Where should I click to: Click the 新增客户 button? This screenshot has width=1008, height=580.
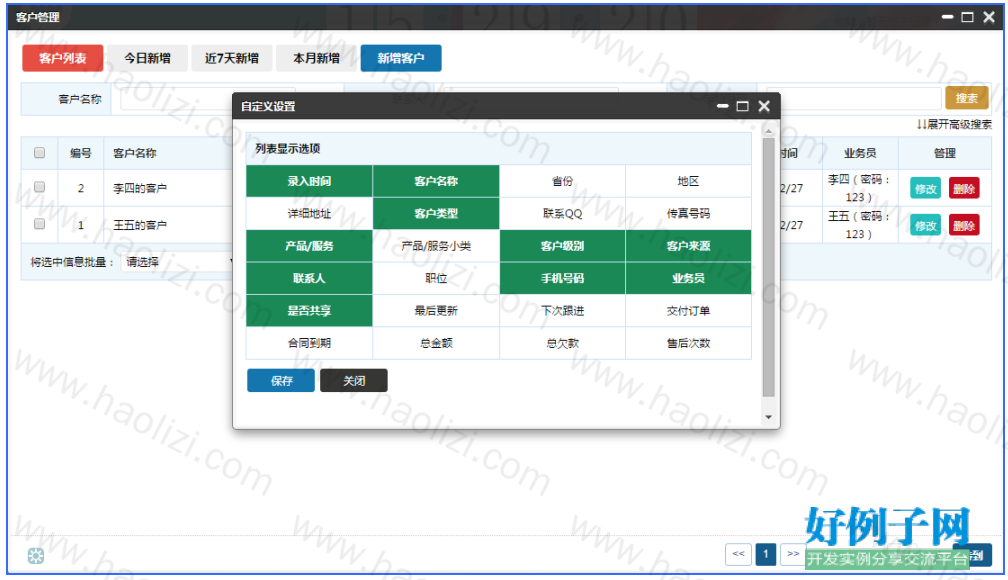coord(400,58)
